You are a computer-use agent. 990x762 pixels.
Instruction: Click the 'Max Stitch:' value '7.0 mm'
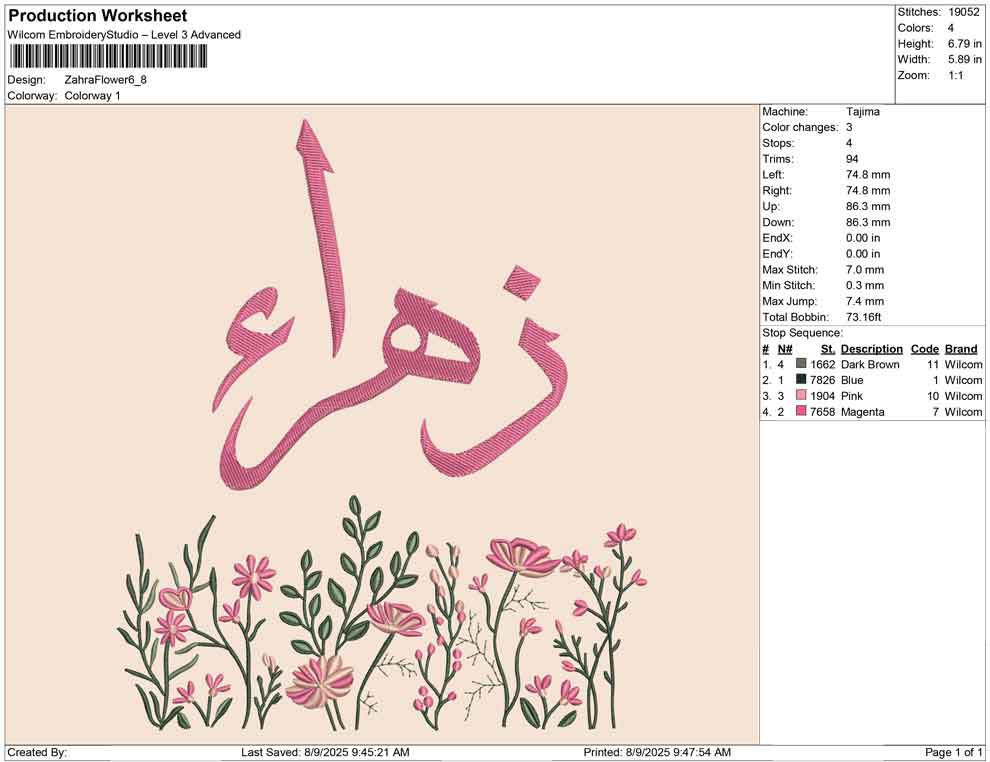pyautogui.click(x=865, y=270)
